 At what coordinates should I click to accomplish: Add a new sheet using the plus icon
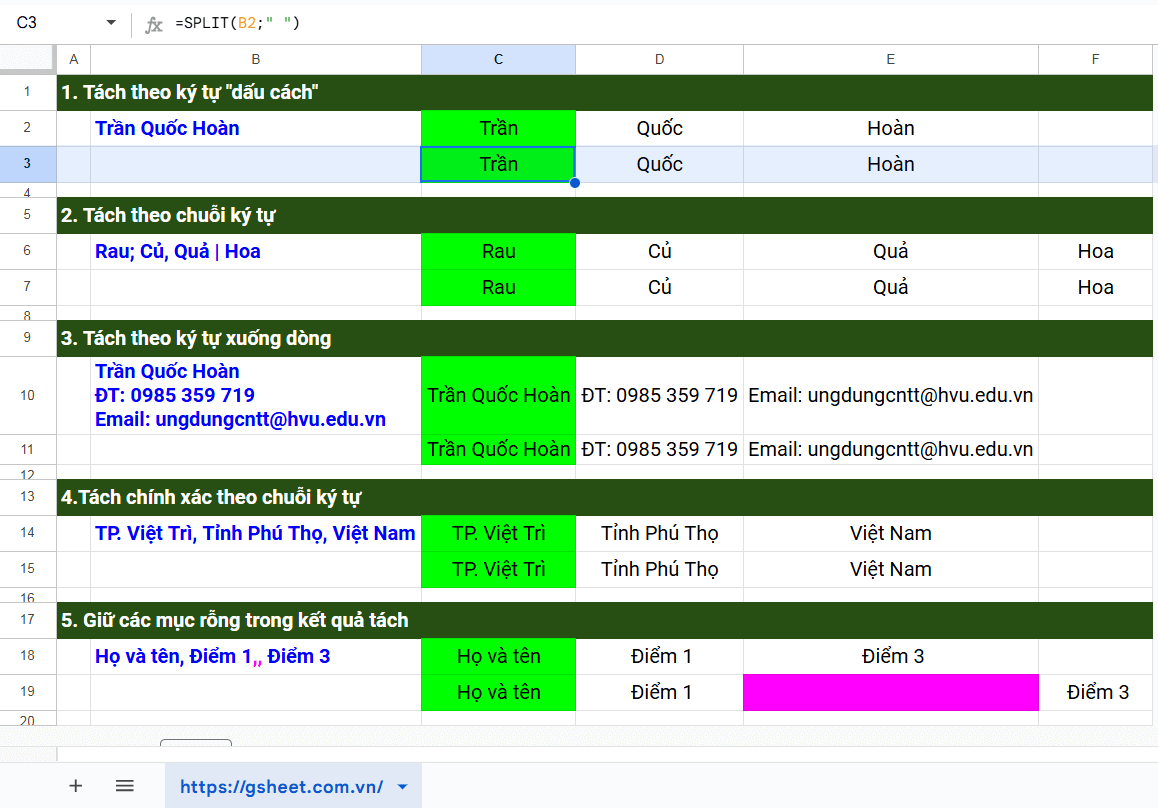tap(75, 785)
